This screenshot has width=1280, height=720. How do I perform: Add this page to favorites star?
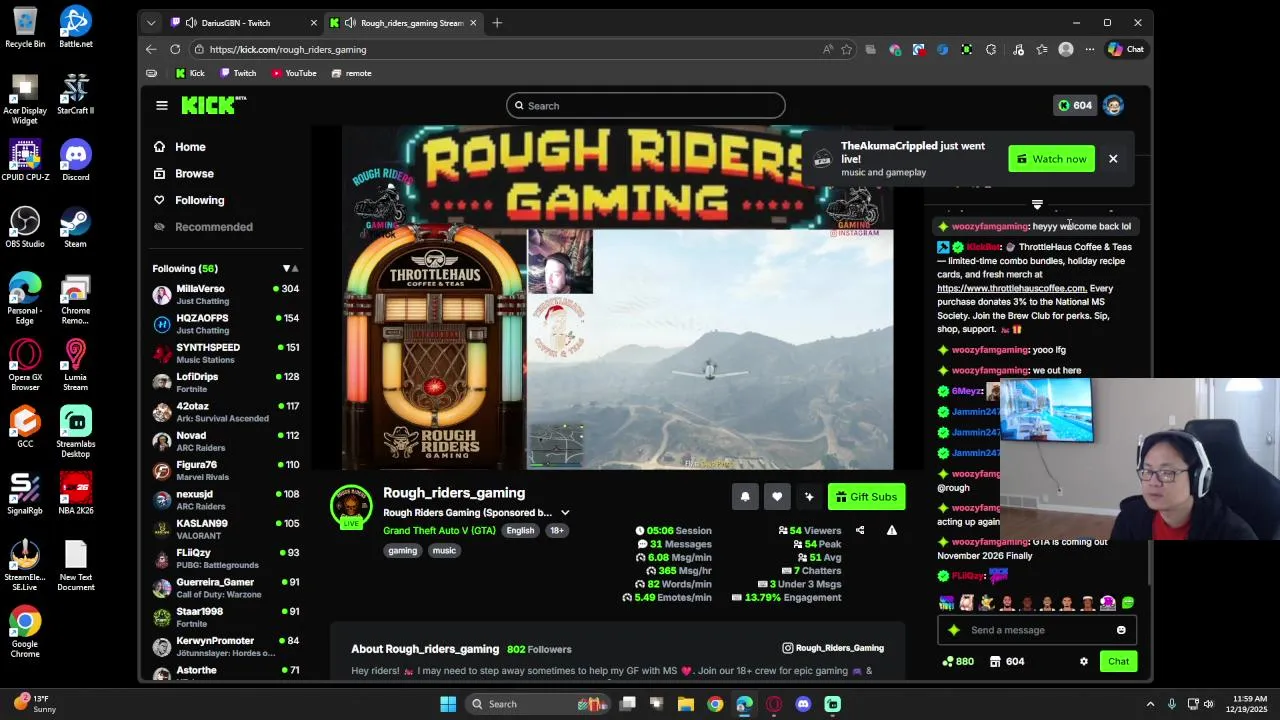[x=846, y=49]
